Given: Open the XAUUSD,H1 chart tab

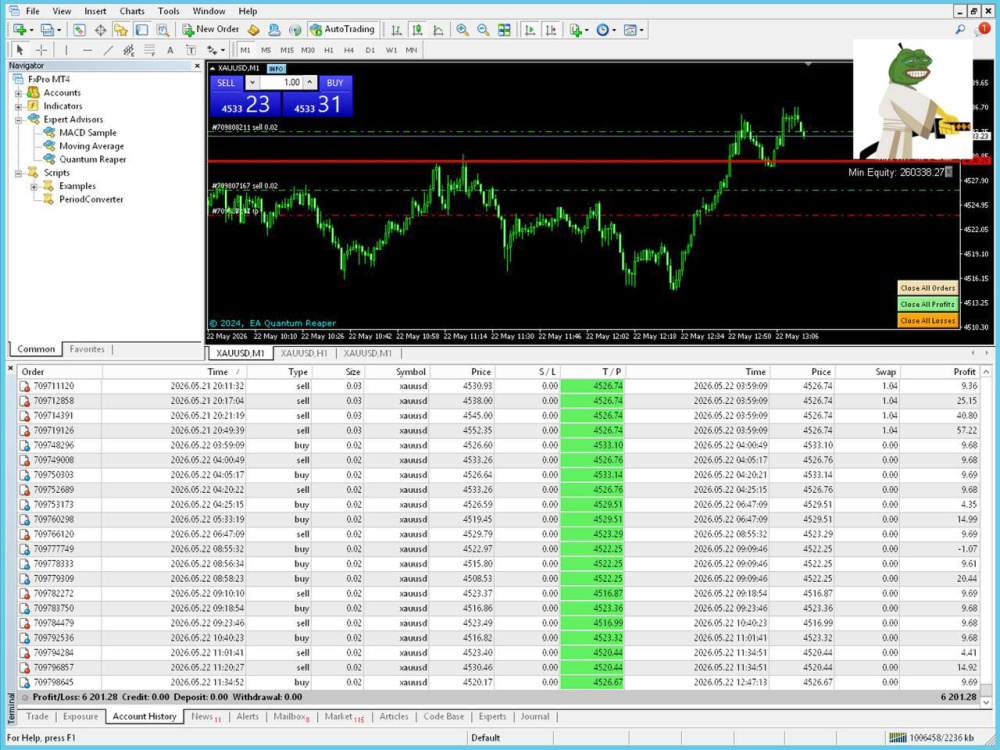Looking at the screenshot, I should [304, 353].
